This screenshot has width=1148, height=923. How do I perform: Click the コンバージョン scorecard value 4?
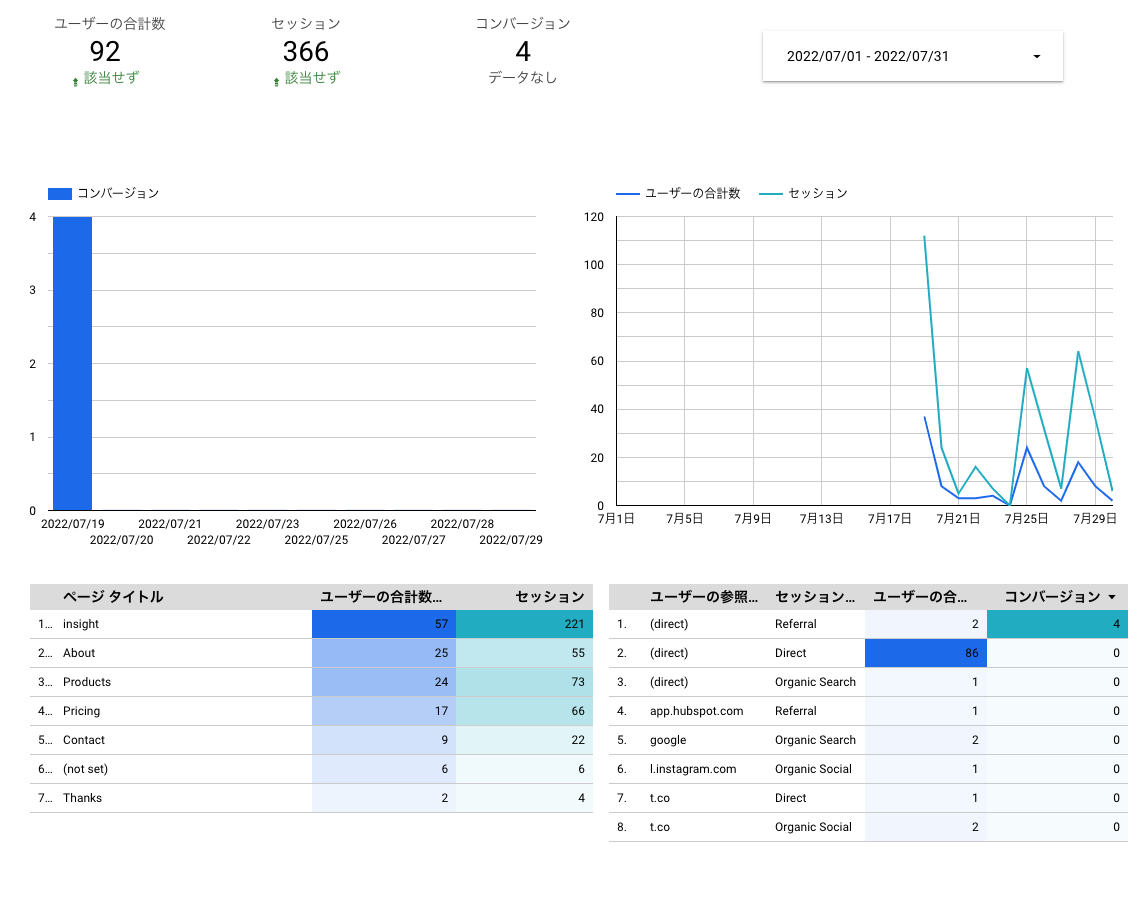[x=523, y=51]
